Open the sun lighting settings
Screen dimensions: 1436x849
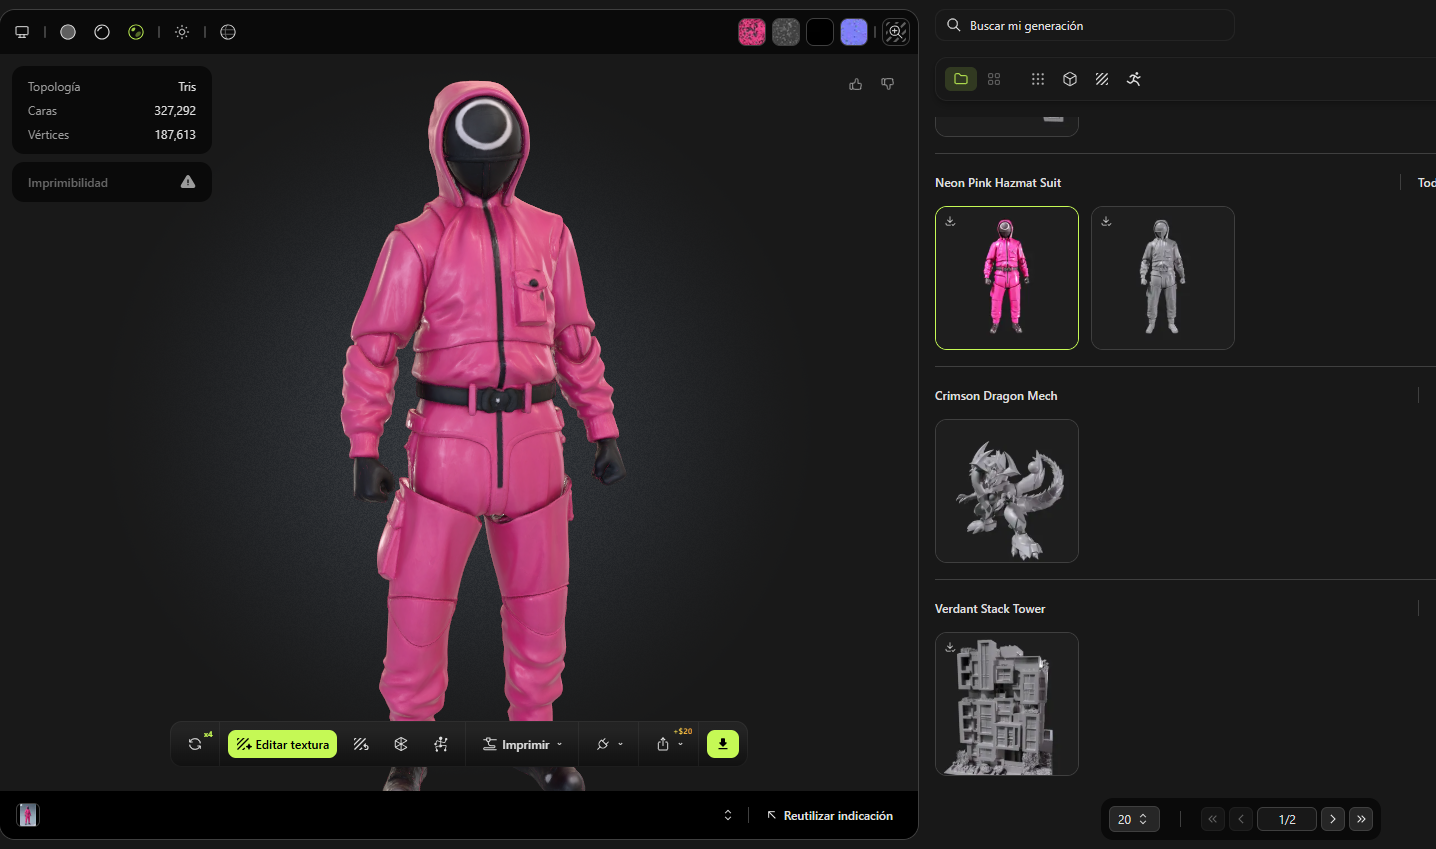pos(182,32)
